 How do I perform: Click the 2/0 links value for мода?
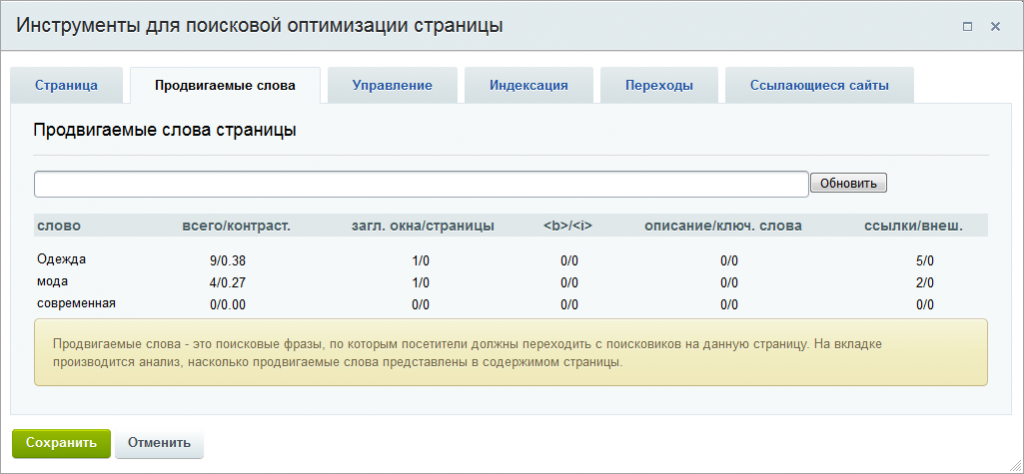point(925,283)
